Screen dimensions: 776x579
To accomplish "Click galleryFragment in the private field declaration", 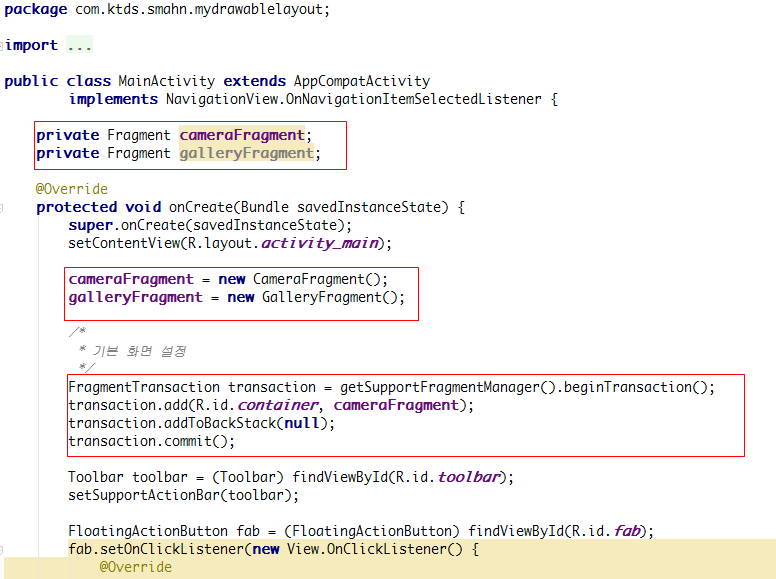I will (246, 153).
